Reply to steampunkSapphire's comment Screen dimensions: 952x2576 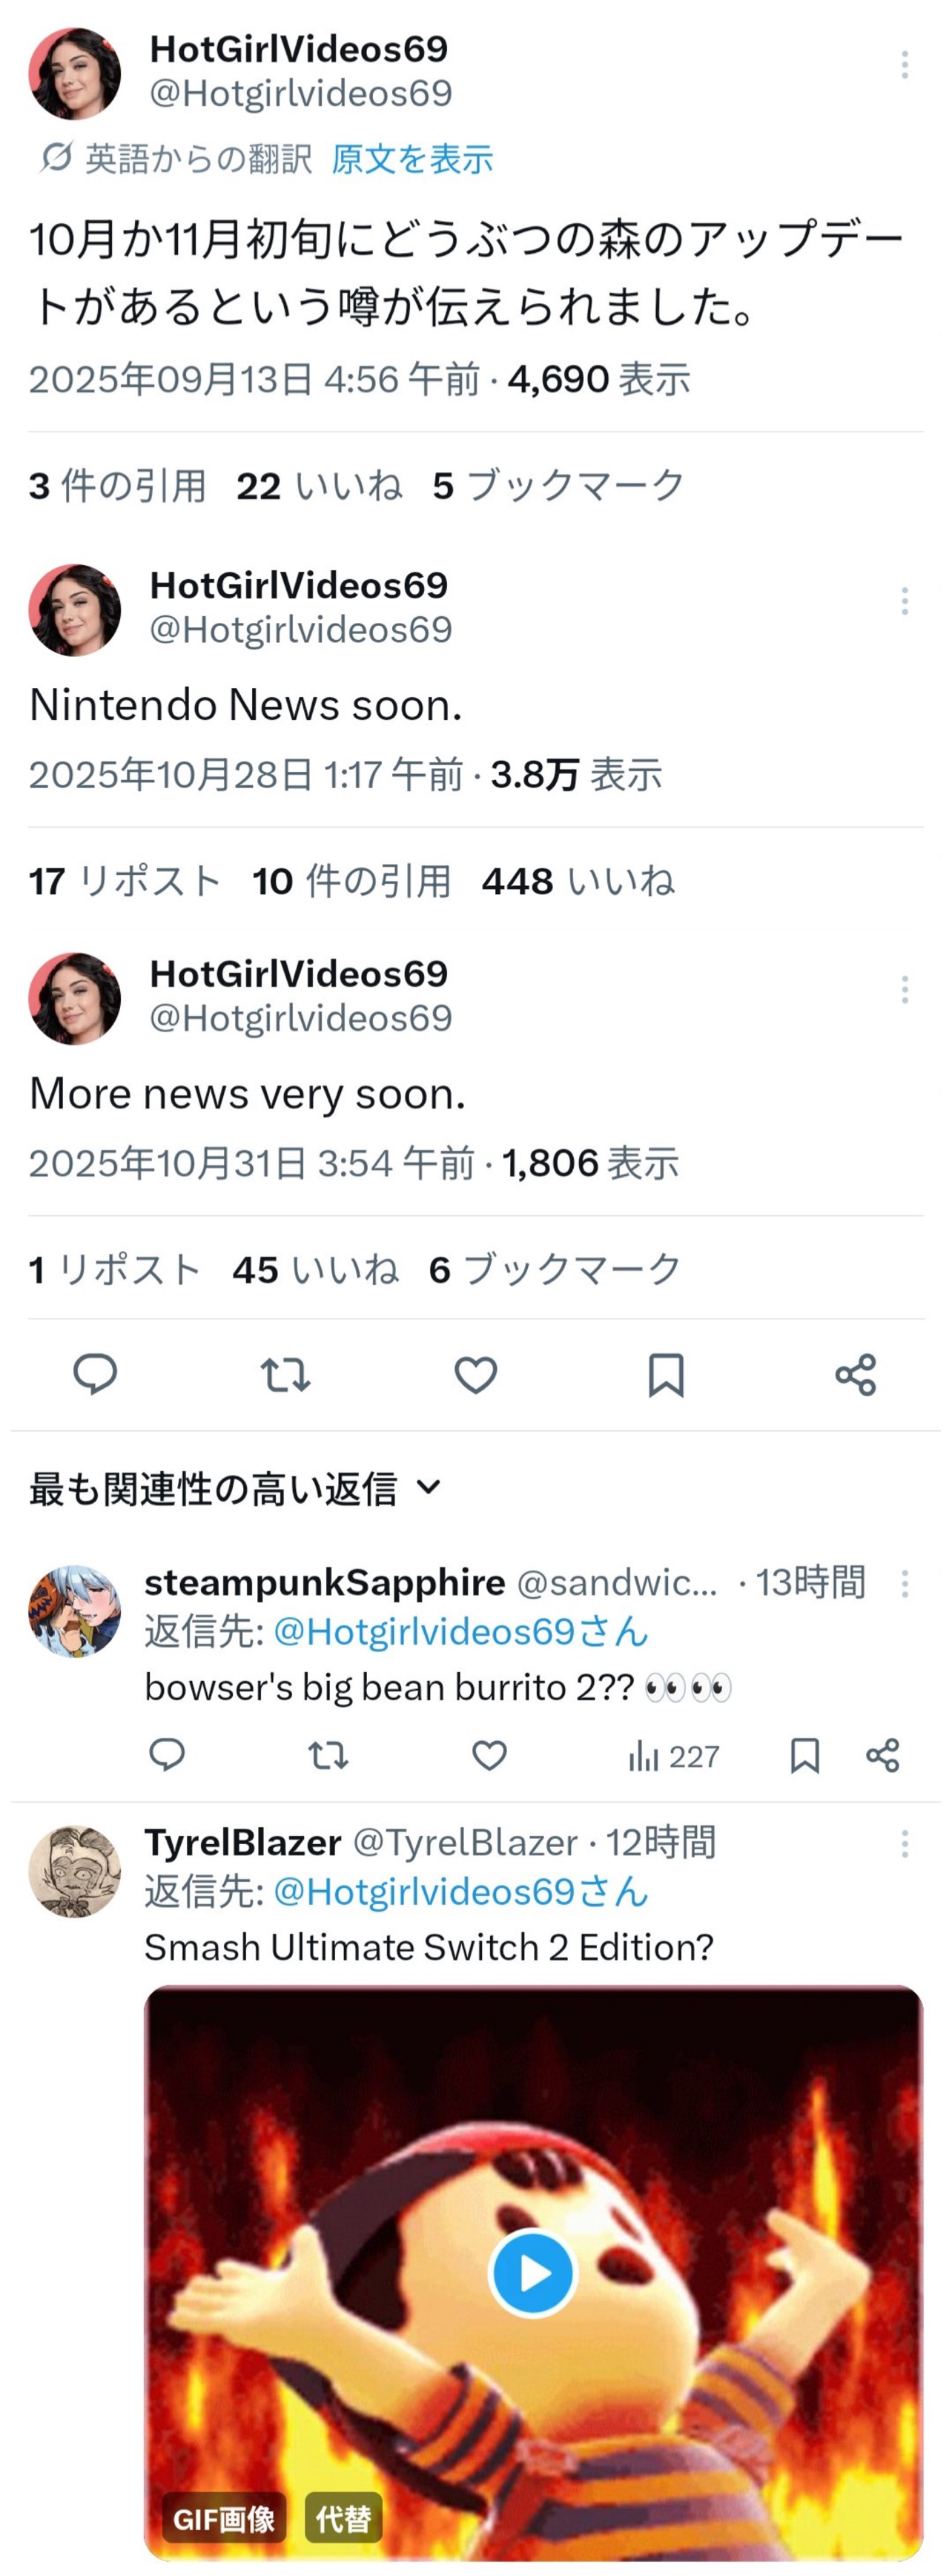pos(167,1755)
